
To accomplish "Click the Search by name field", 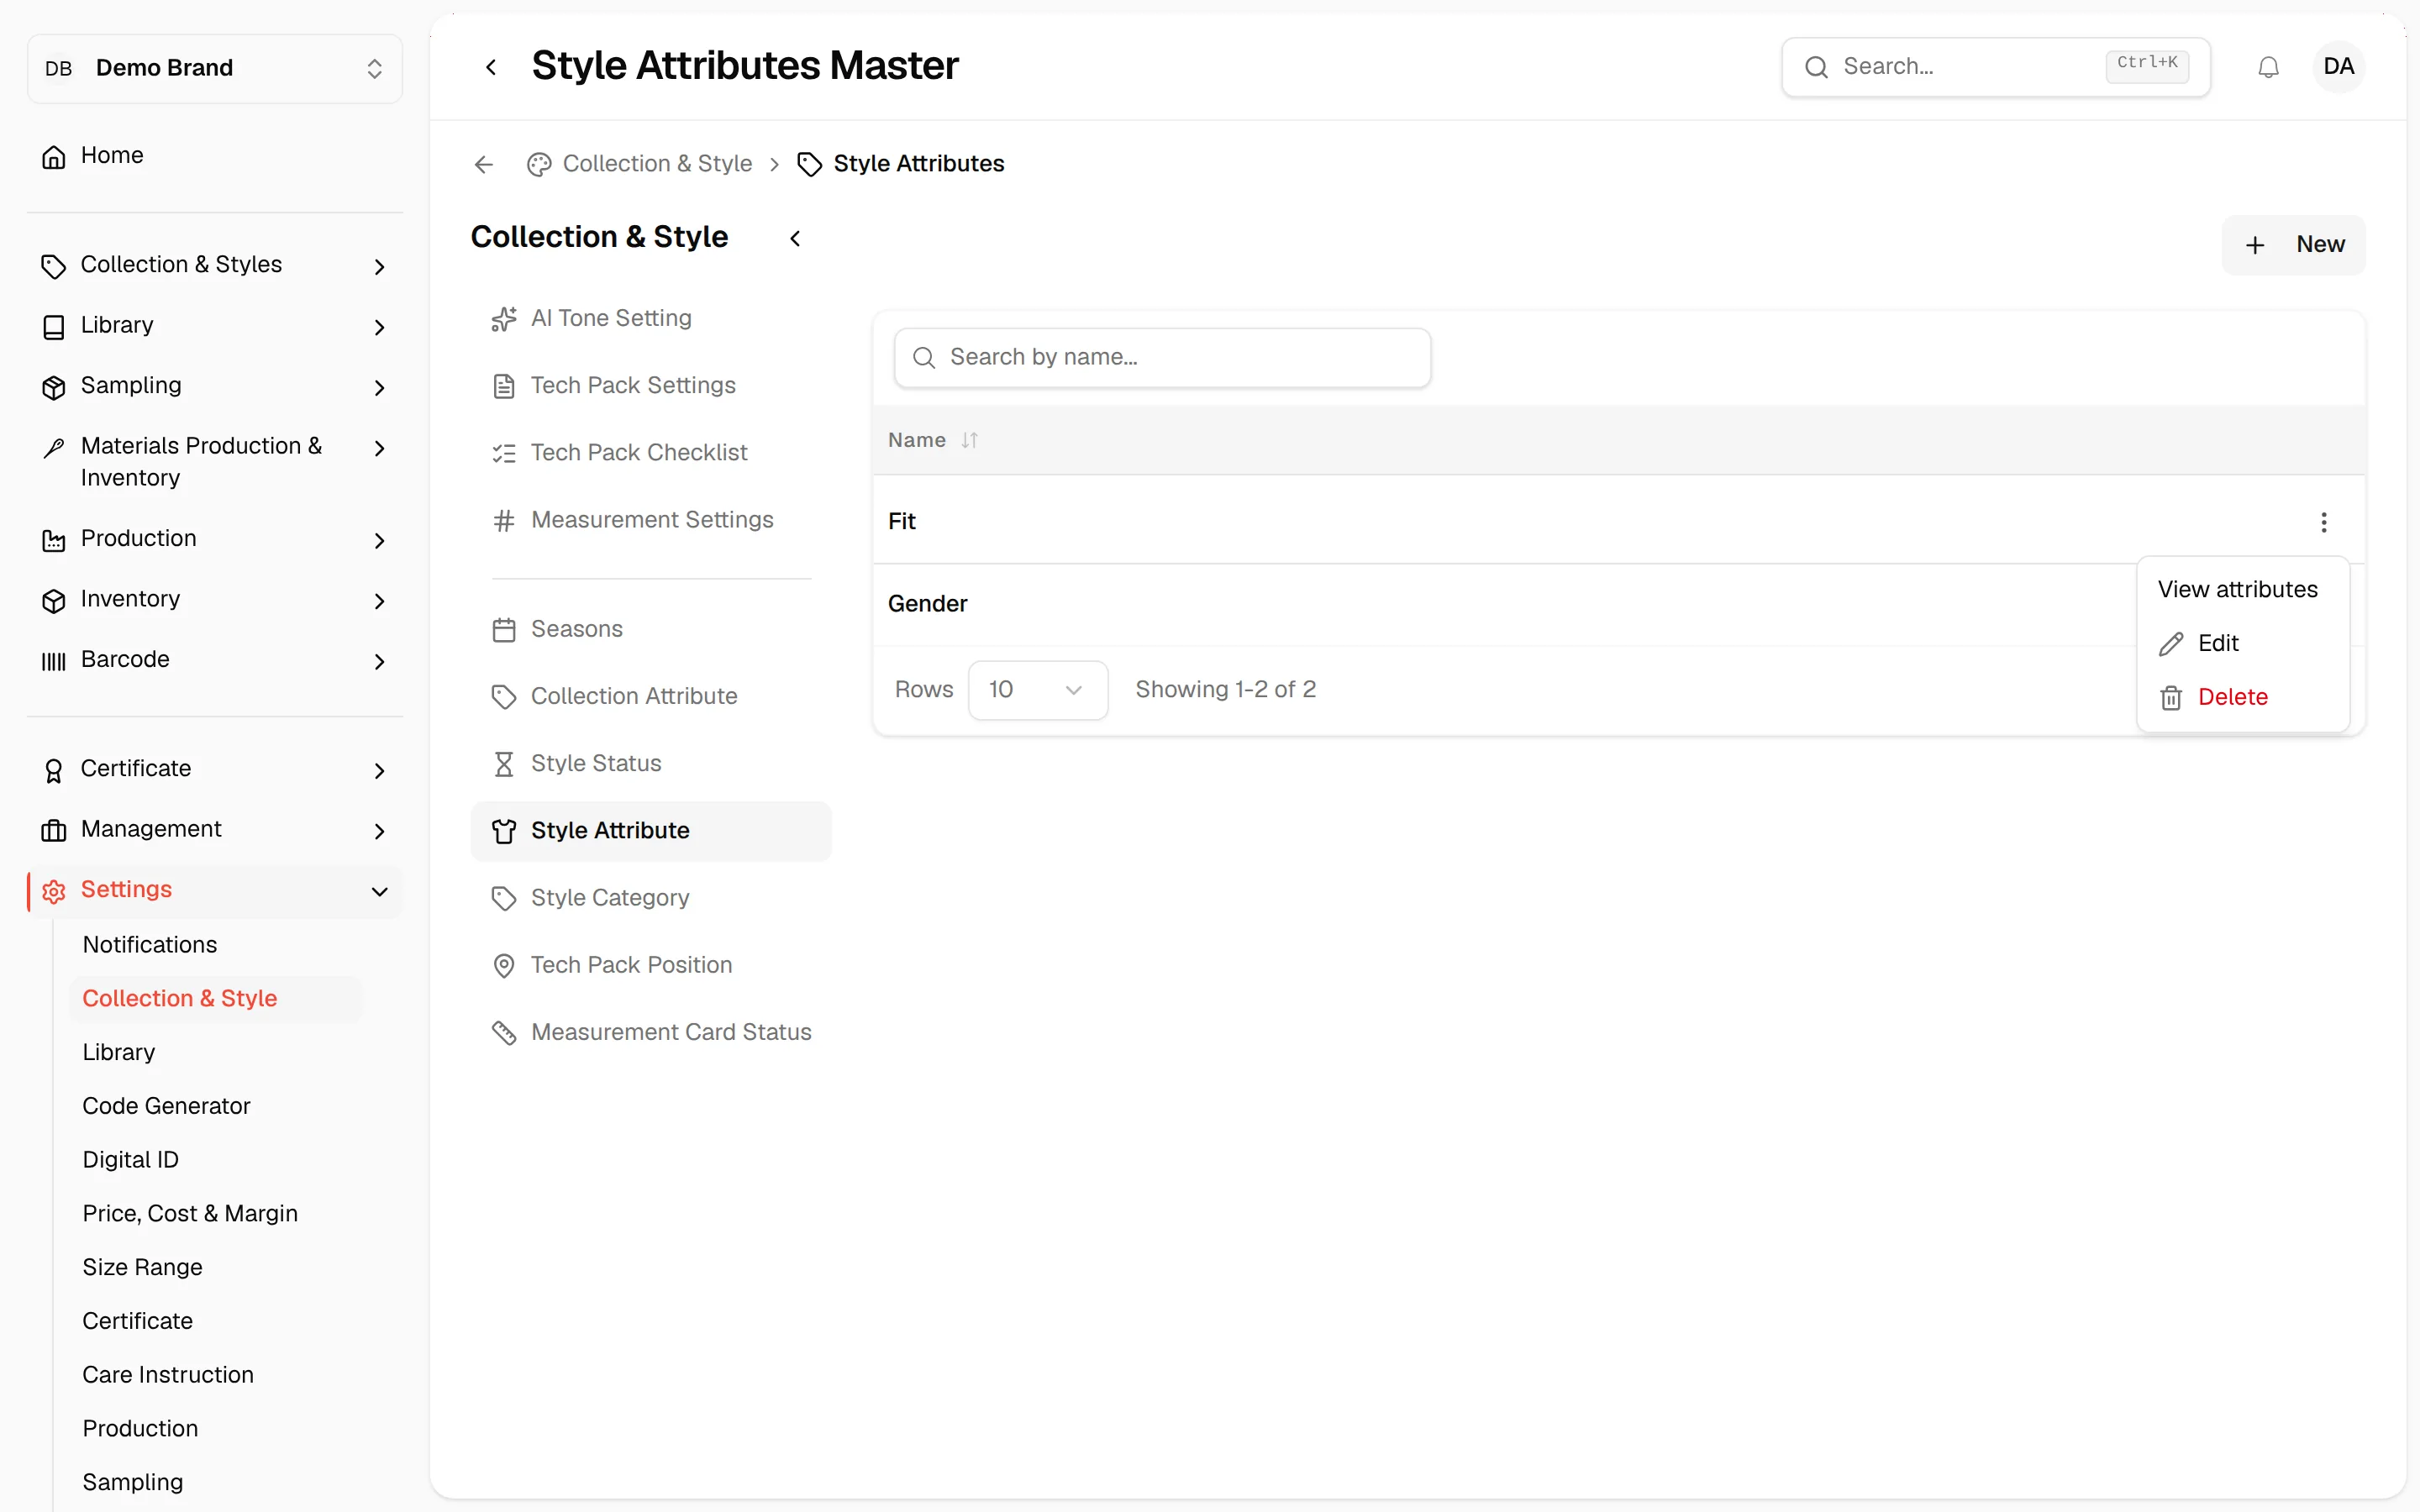I will (x=1162, y=358).
